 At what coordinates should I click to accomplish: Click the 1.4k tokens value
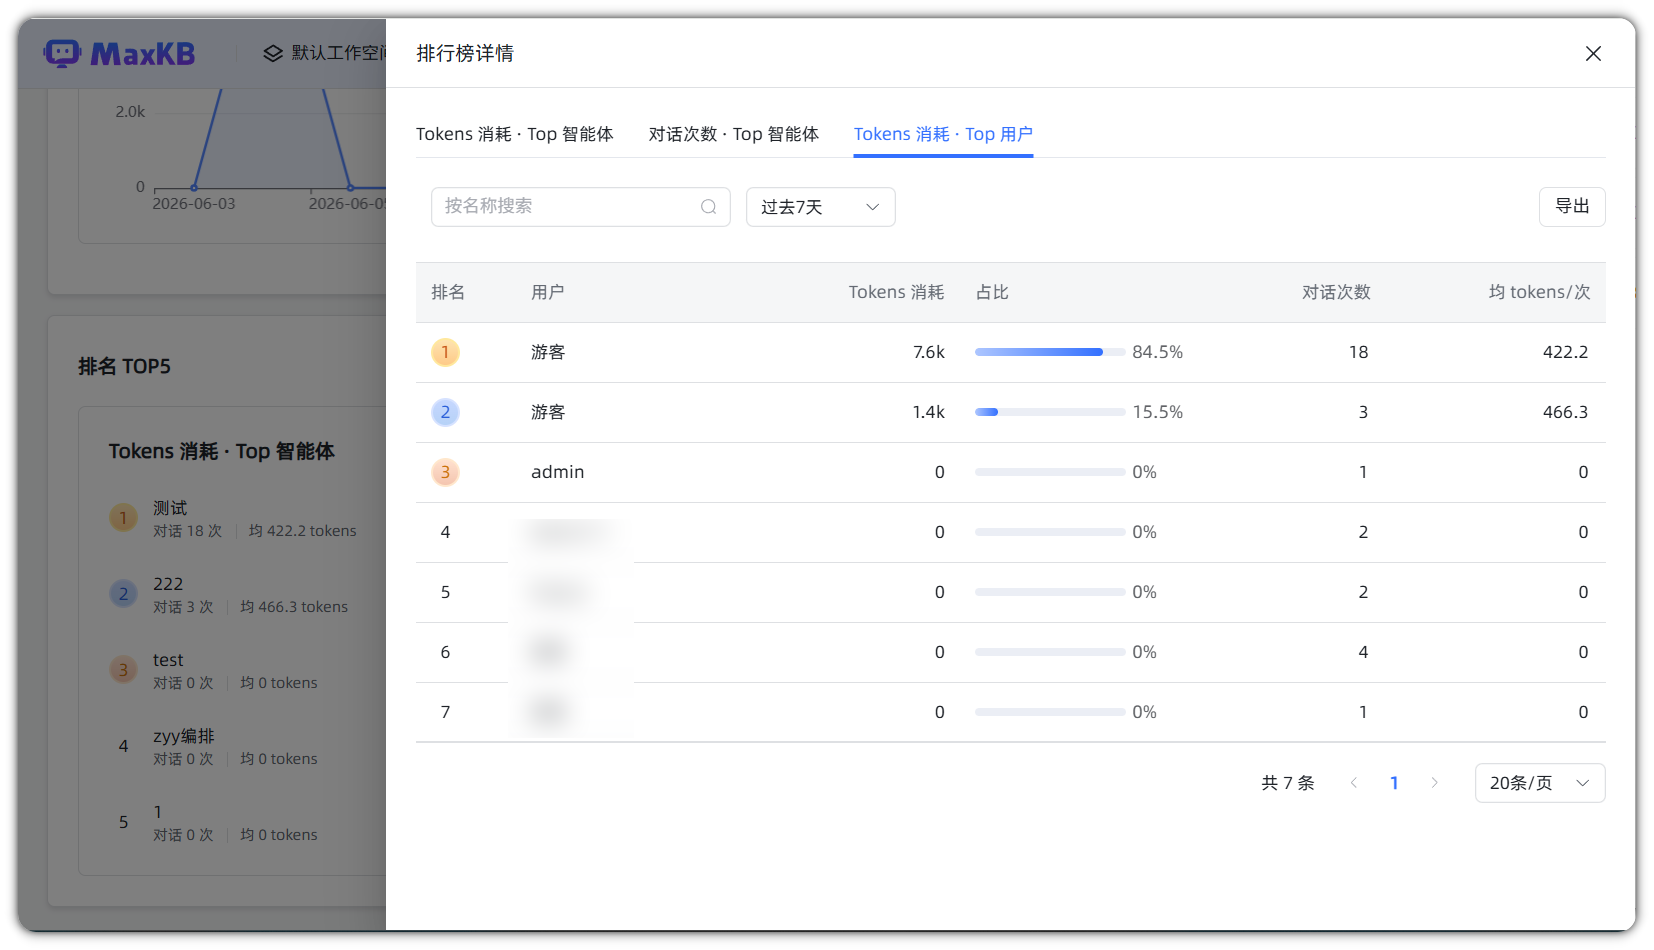pos(929,412)
